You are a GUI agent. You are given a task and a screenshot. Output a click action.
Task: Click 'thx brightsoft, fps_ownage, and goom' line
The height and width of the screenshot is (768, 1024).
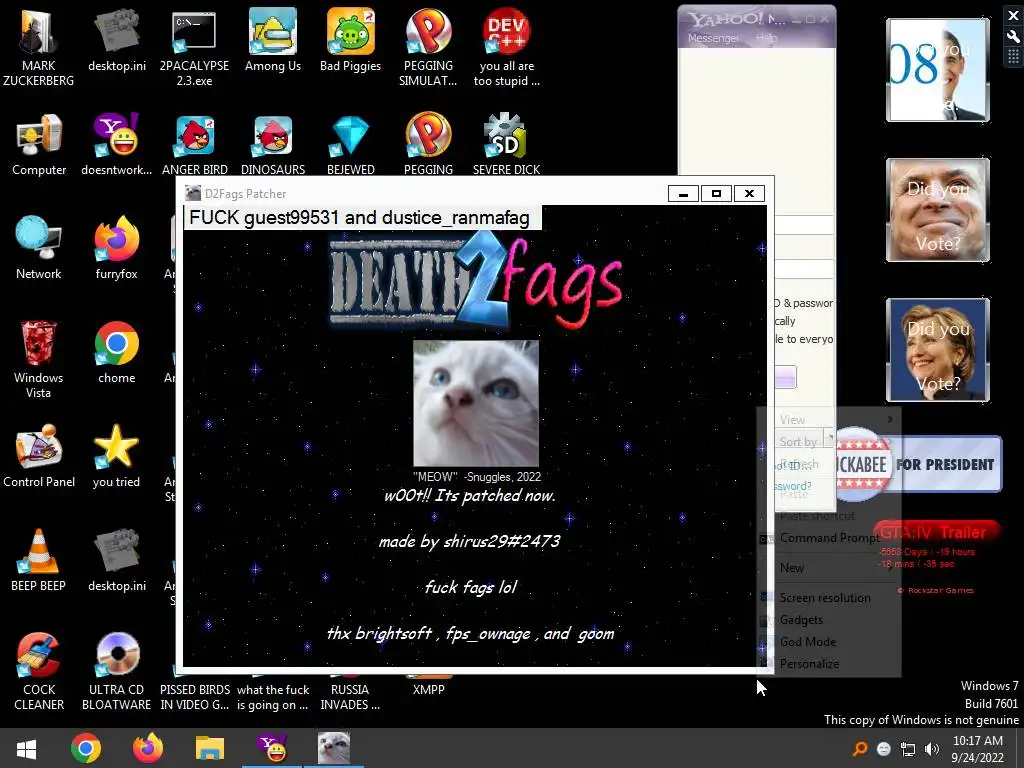pyautogui.click(x=470, y=633)
